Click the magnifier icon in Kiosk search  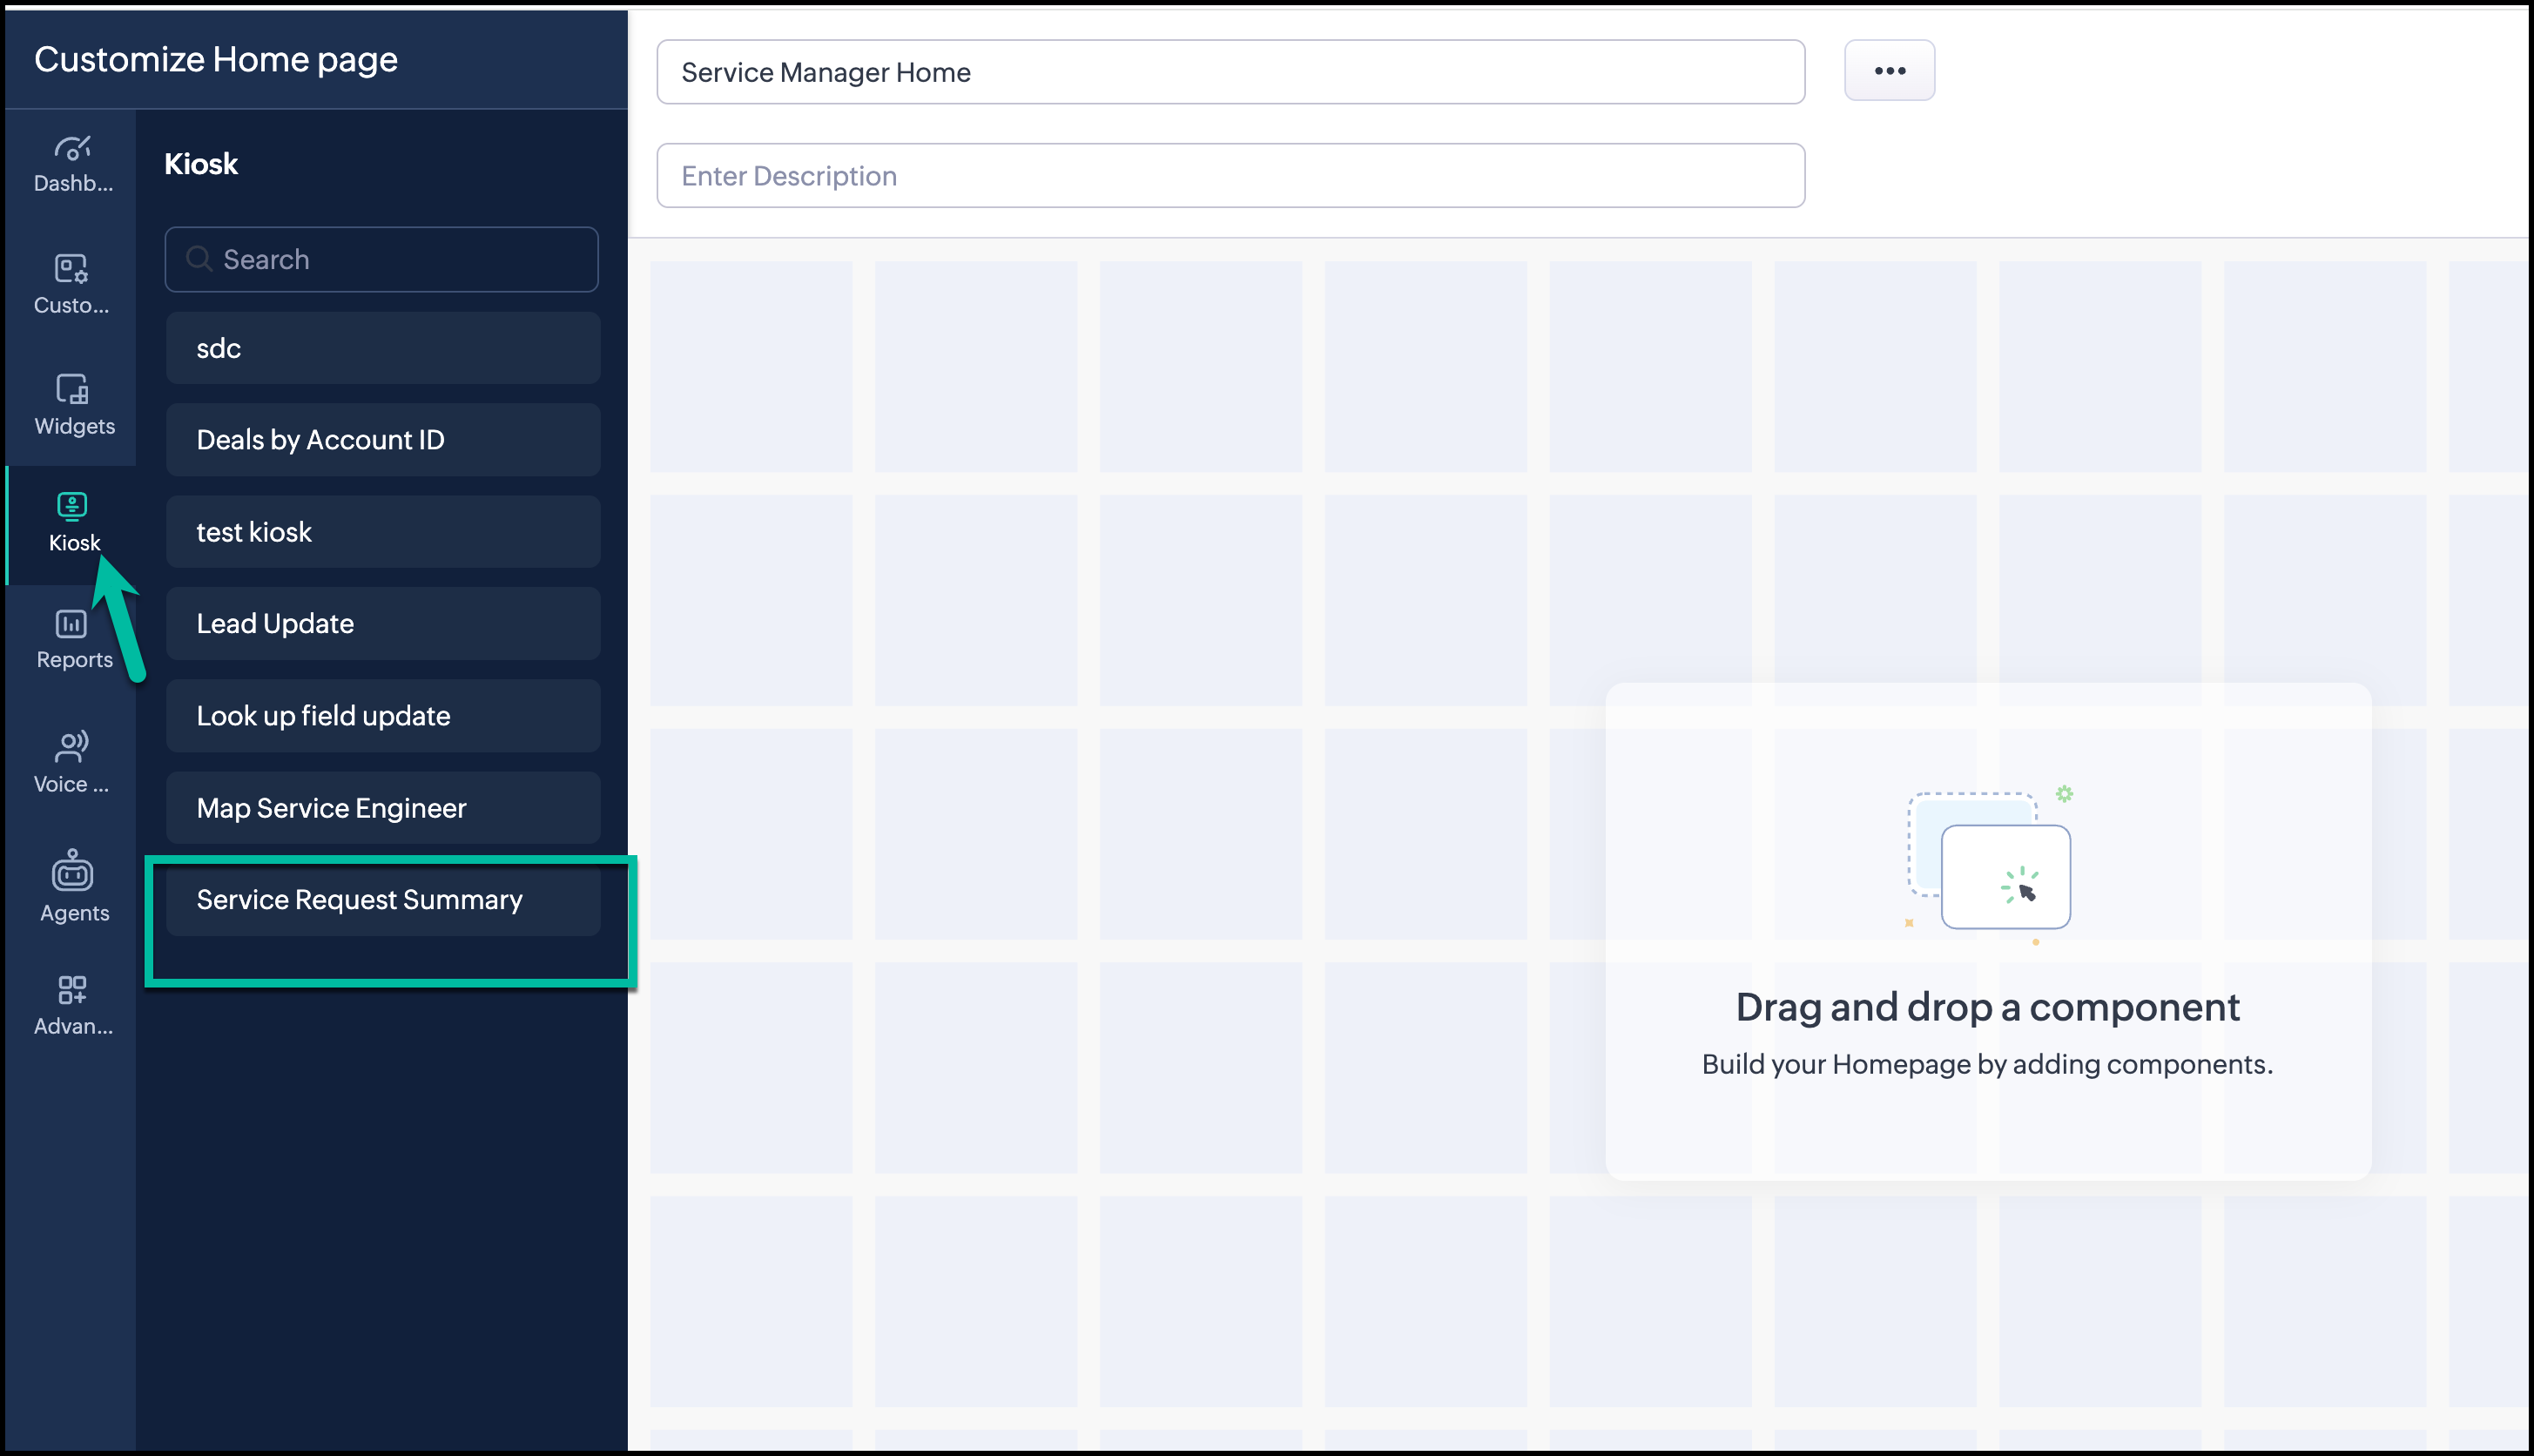point(199,259)
